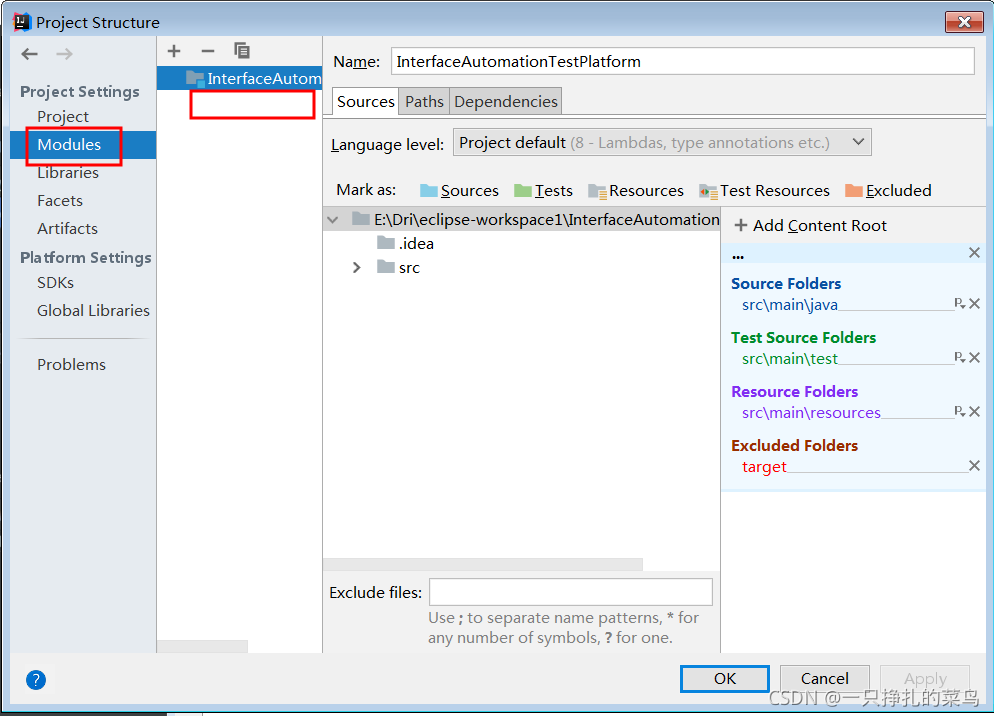The width and height of the screenshot is (994, 716).
Task: Open help with the question mark
Action: click(36, 680)
